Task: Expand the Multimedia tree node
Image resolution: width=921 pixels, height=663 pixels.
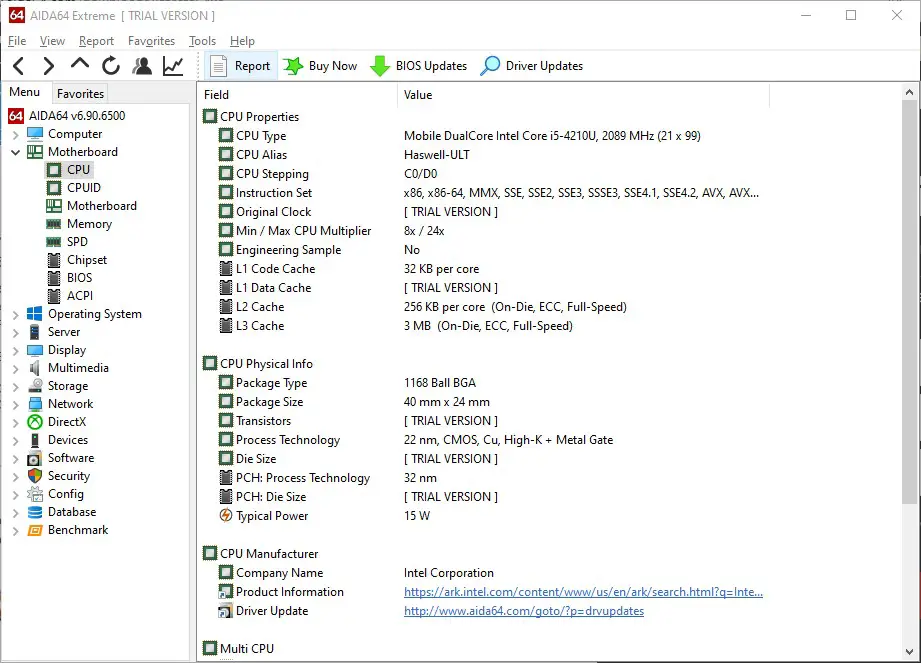Action: 16,368
